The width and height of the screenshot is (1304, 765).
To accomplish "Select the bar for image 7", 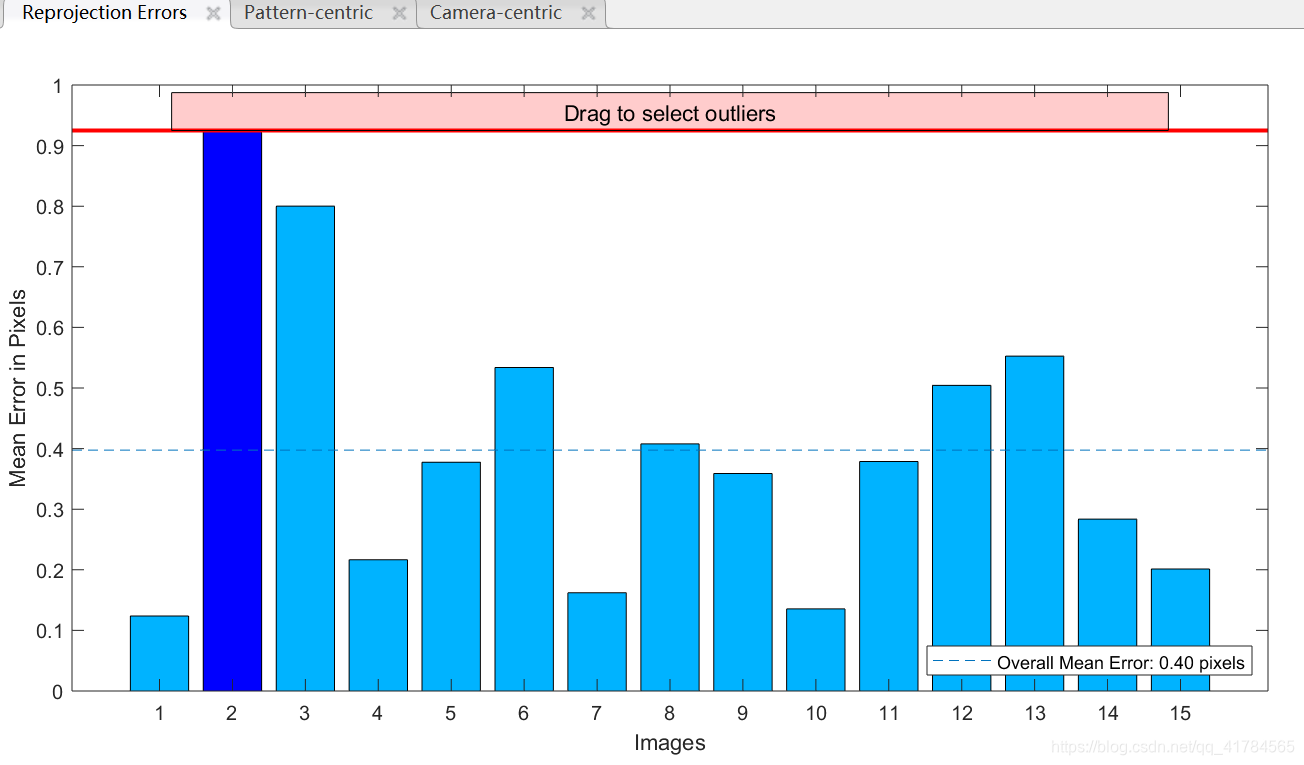I will (597, 642).
